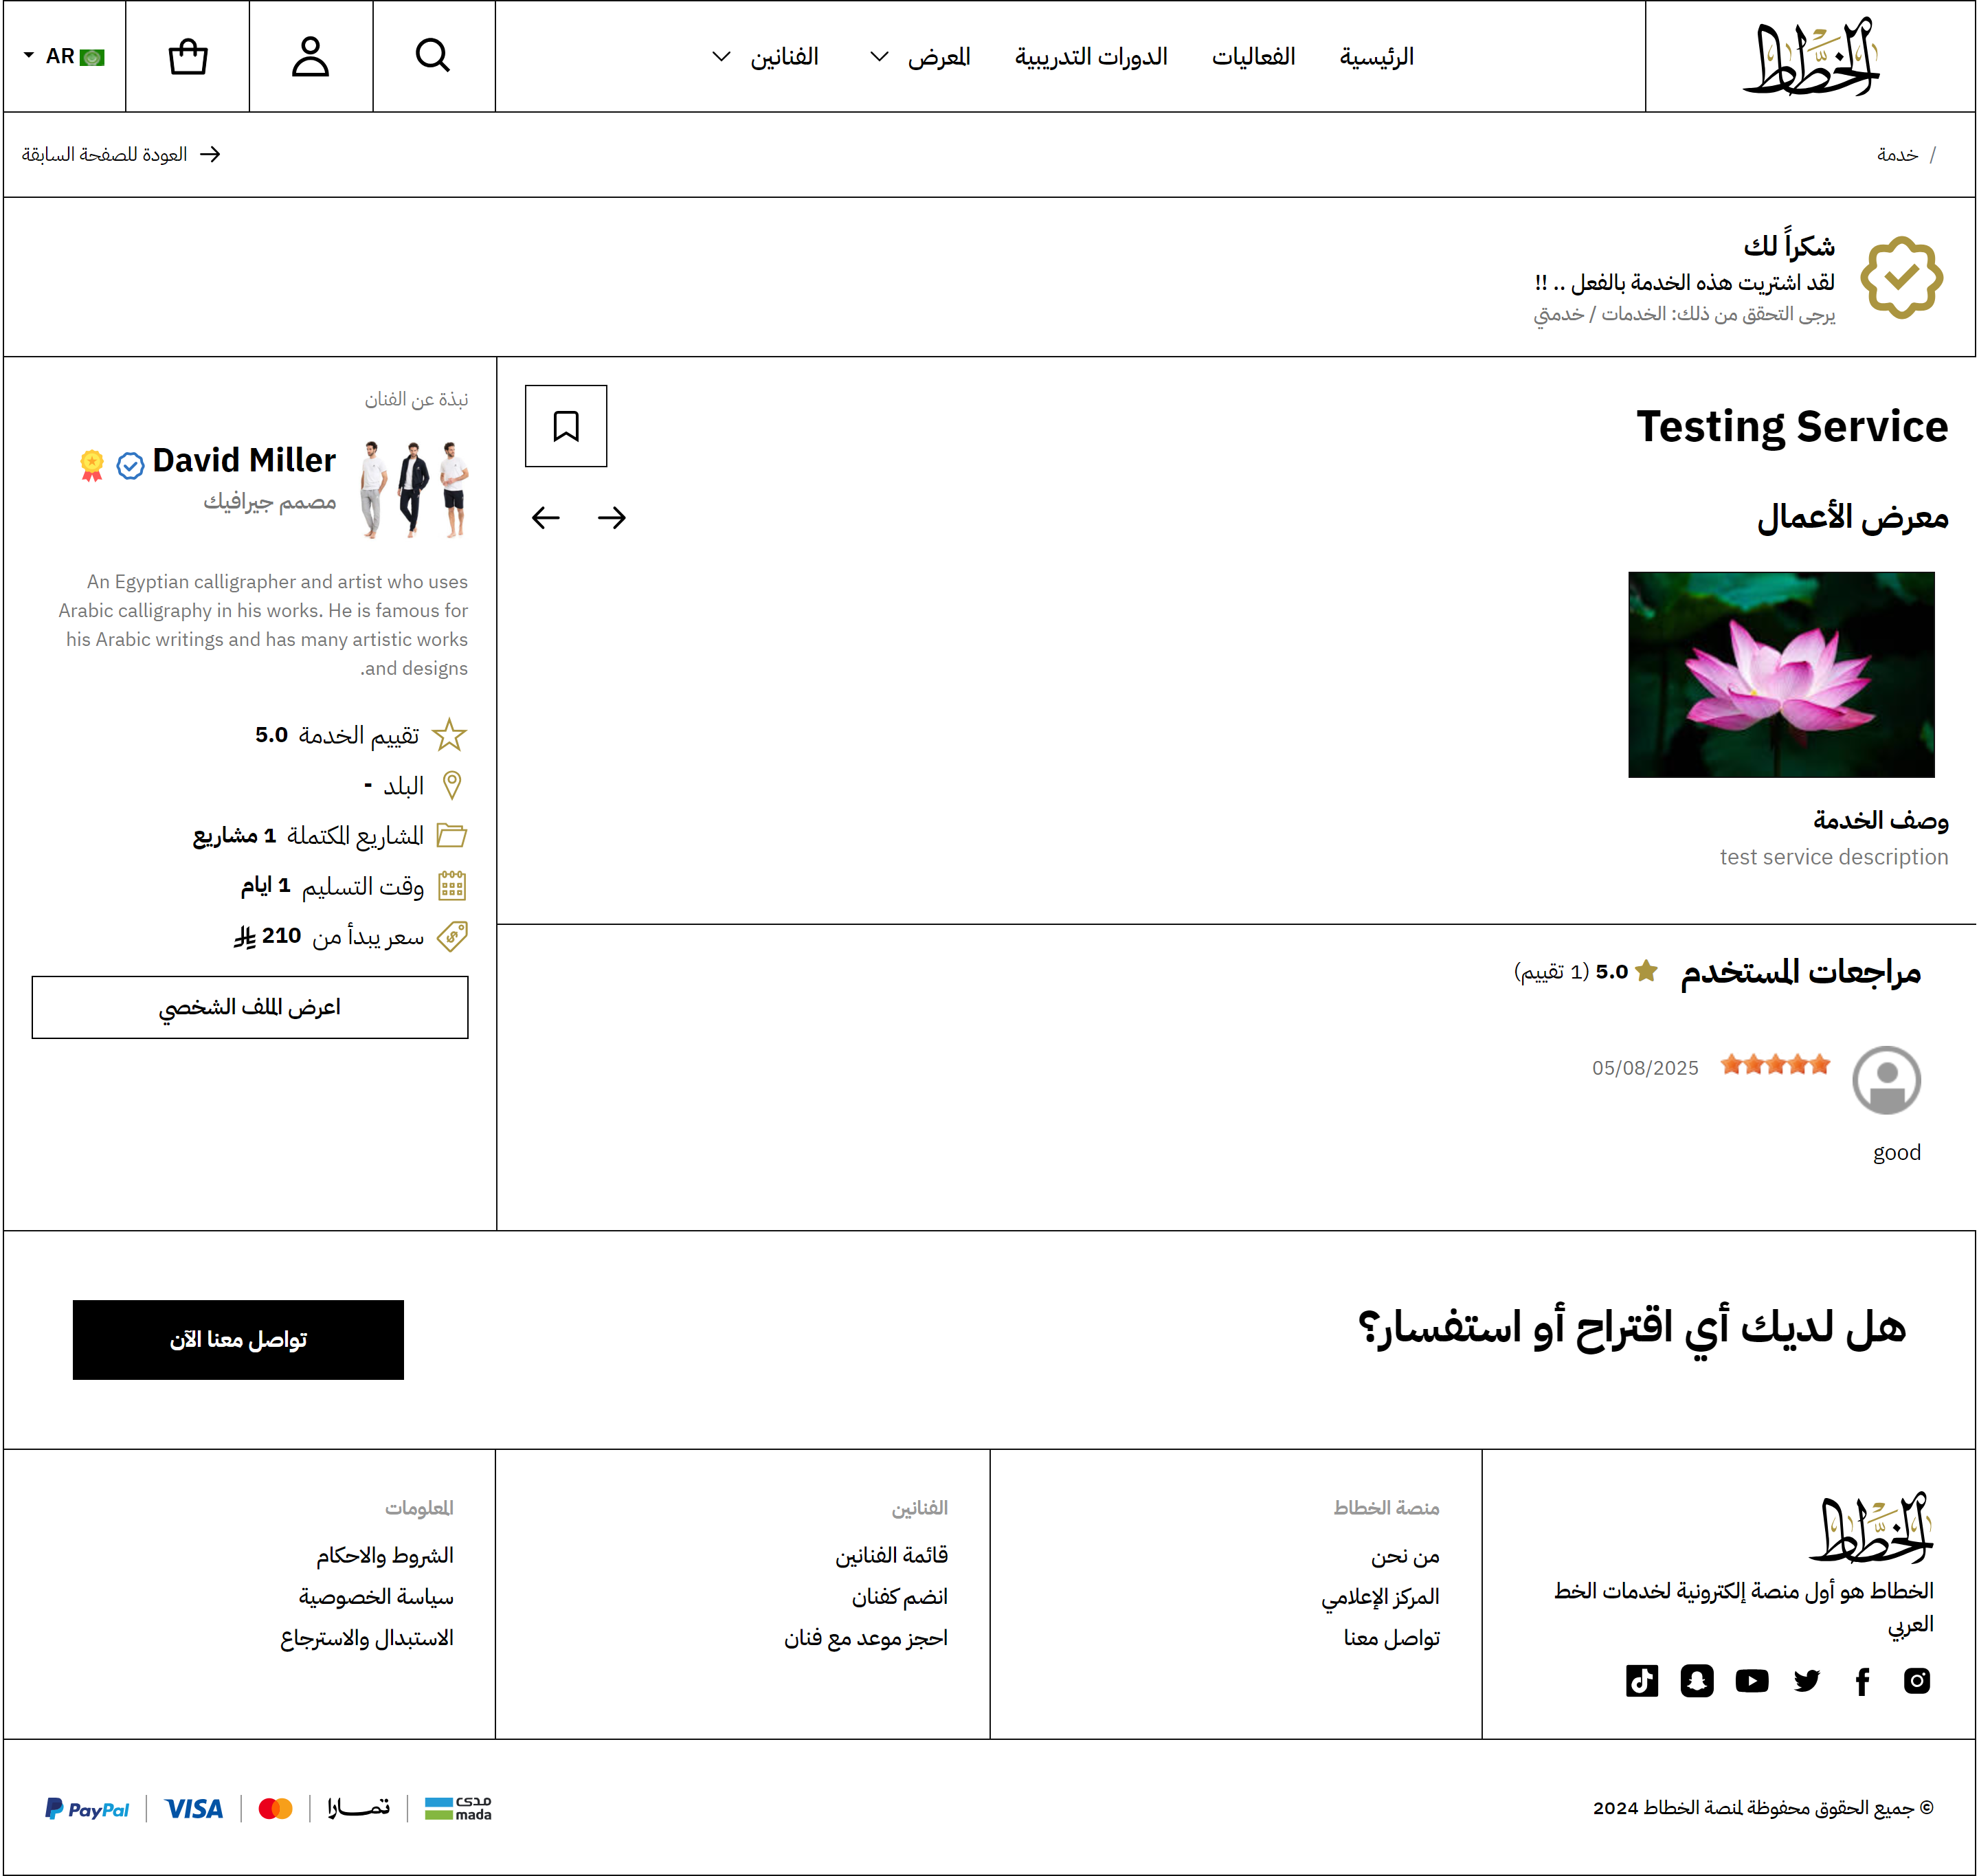The width and height of the screenshot is (1979, 1876).
Task: Open the user account icon
Action: pos(310,56)
